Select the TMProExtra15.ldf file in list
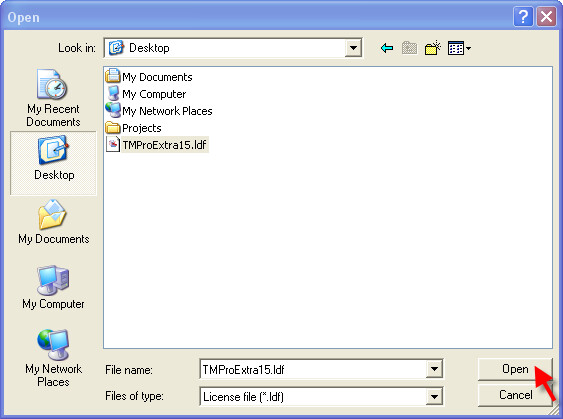This screenshot has width=563, height=419. [157, 145]
